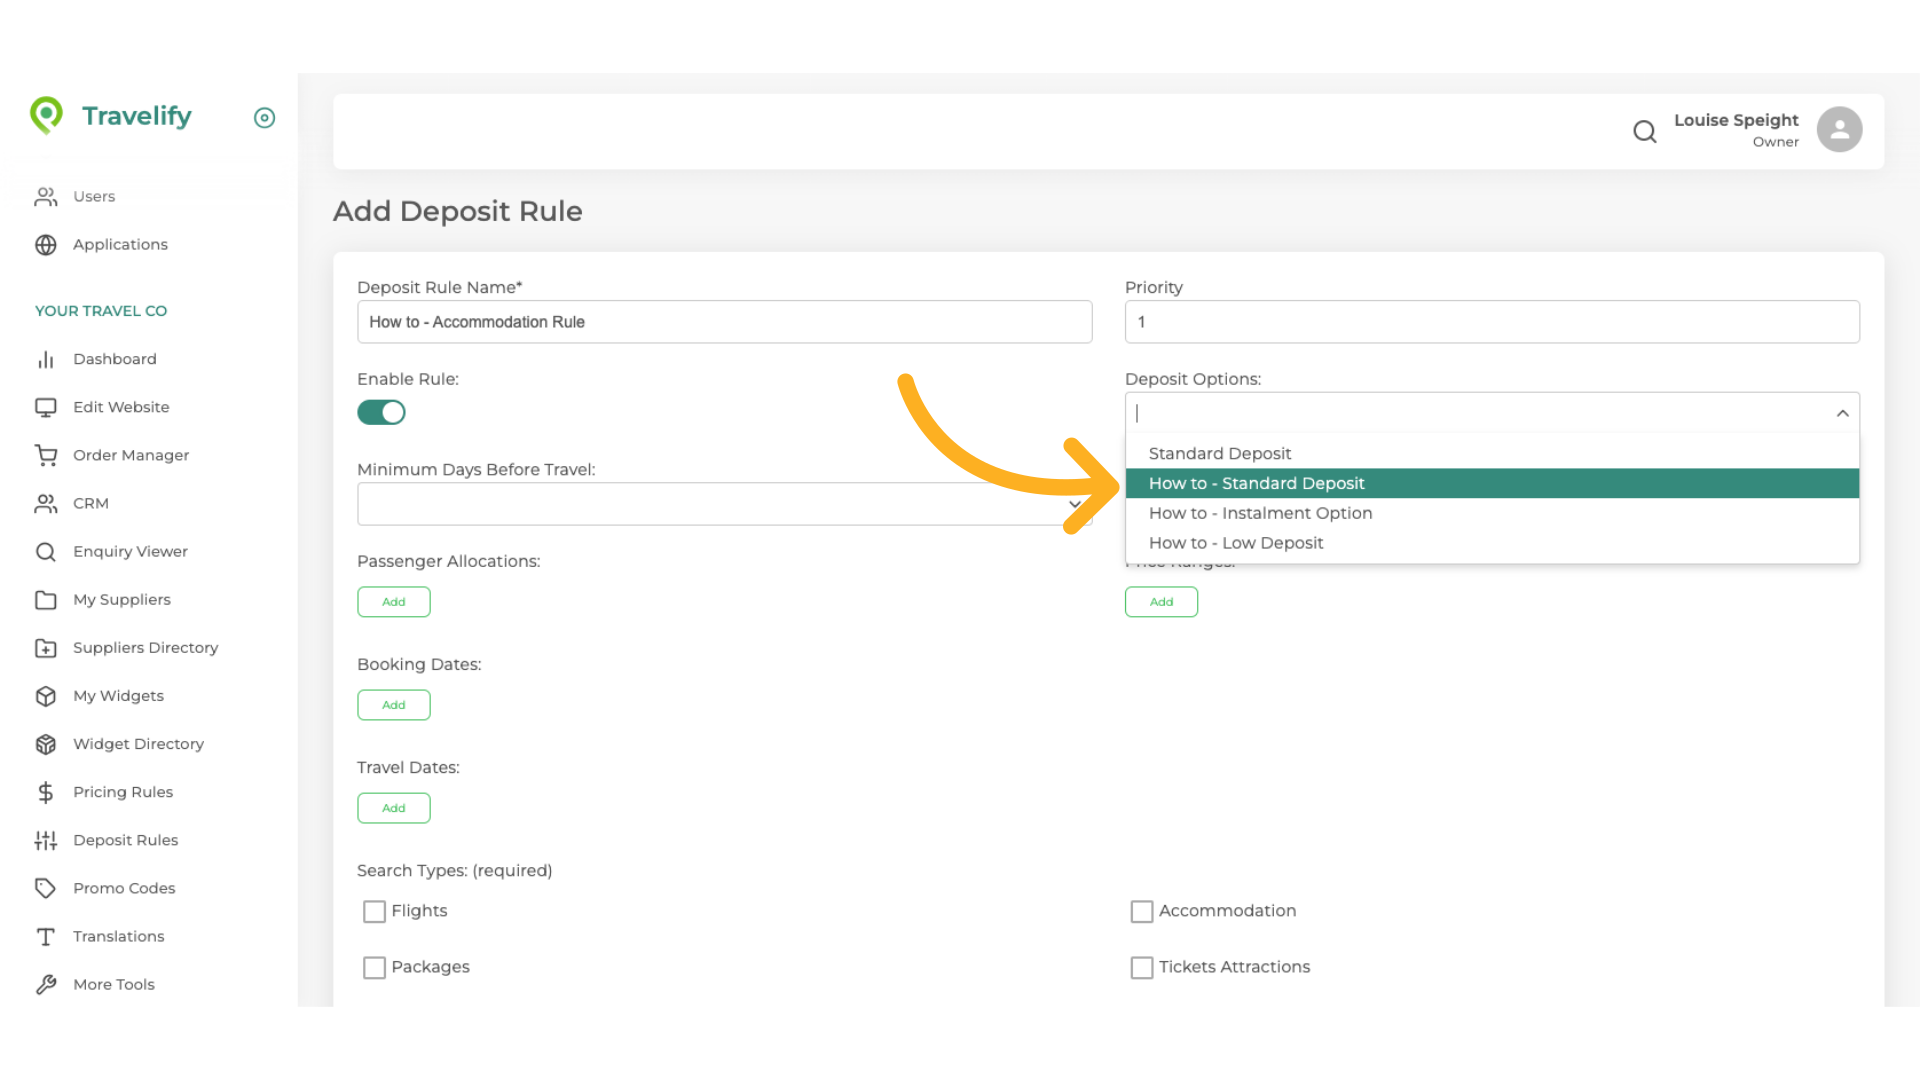The height and width of the screenshot is (1080, 1920).
Task: Open Suppliers Directory from the sidebar
Action: (145, 647)
